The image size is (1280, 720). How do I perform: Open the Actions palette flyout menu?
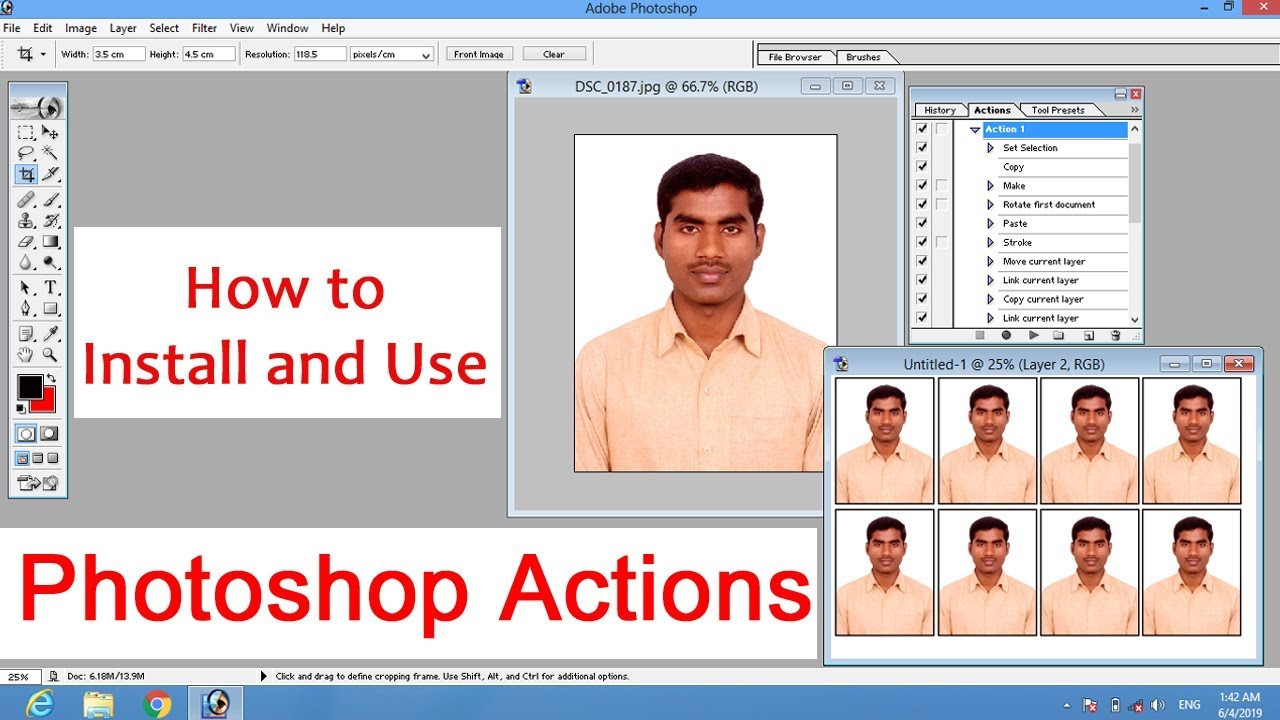(1134, 110)
